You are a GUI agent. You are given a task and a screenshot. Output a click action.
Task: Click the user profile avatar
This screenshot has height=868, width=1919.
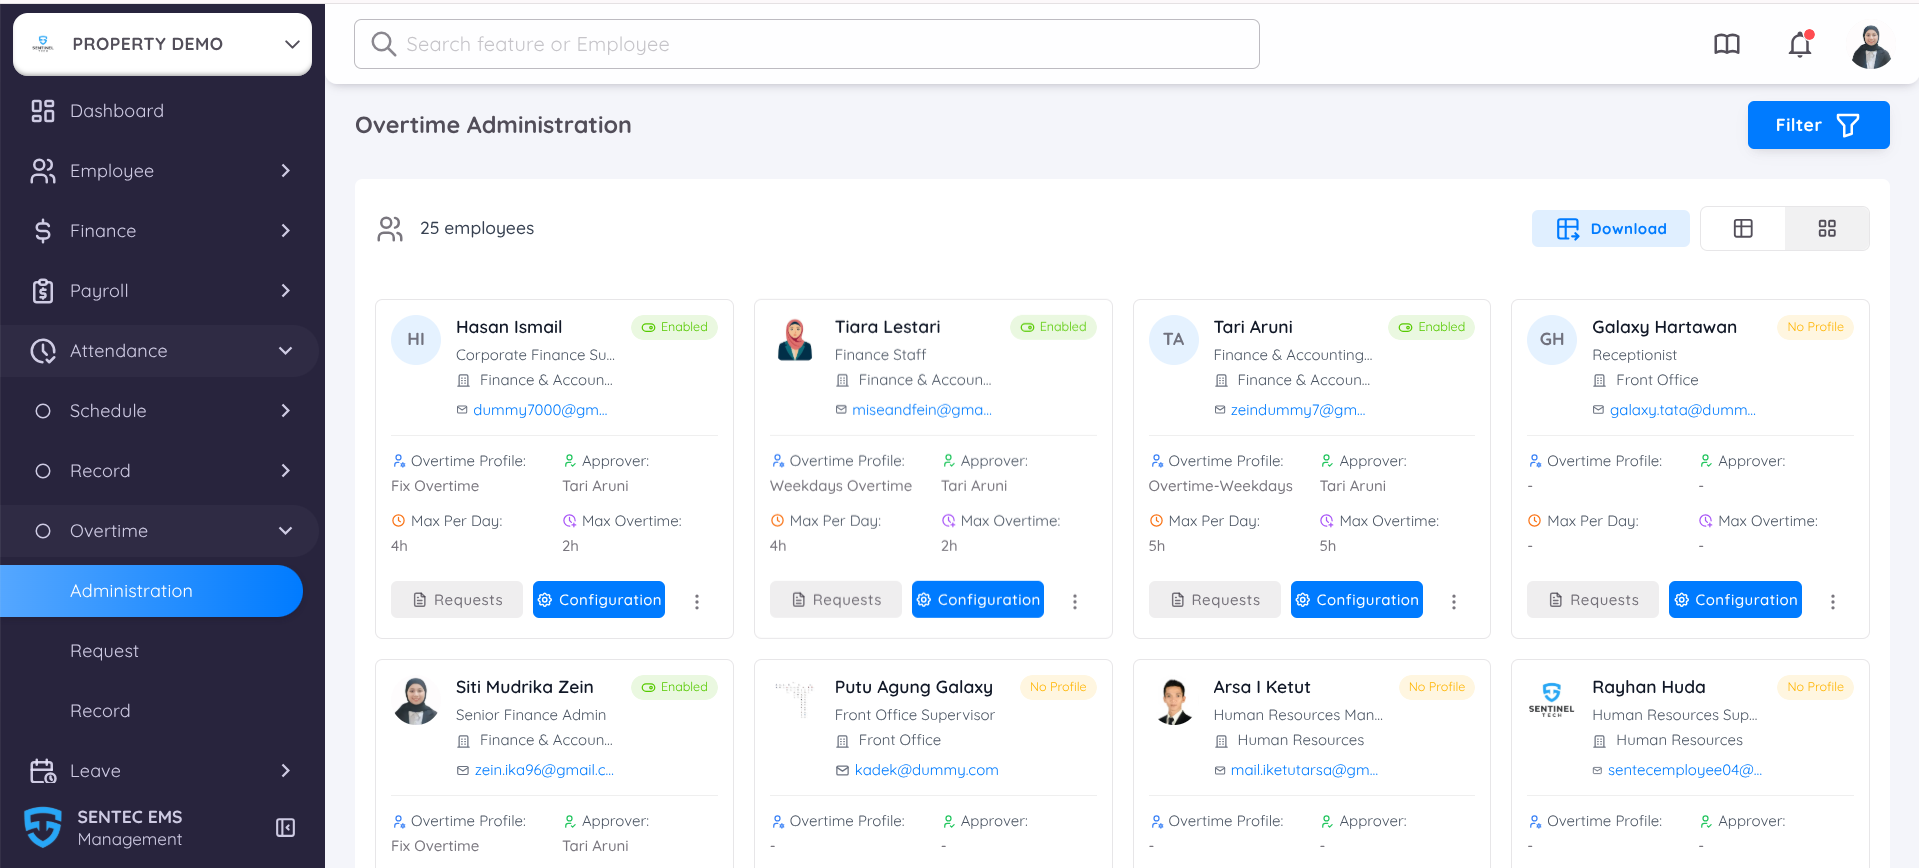pyautogui.click(x=1870, y=46)
